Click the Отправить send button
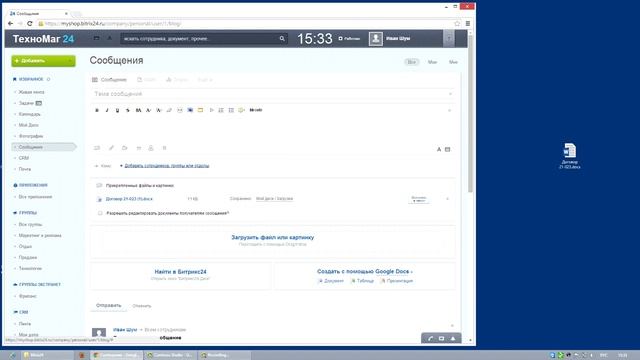Screen dimensions: 640x360 109,306
